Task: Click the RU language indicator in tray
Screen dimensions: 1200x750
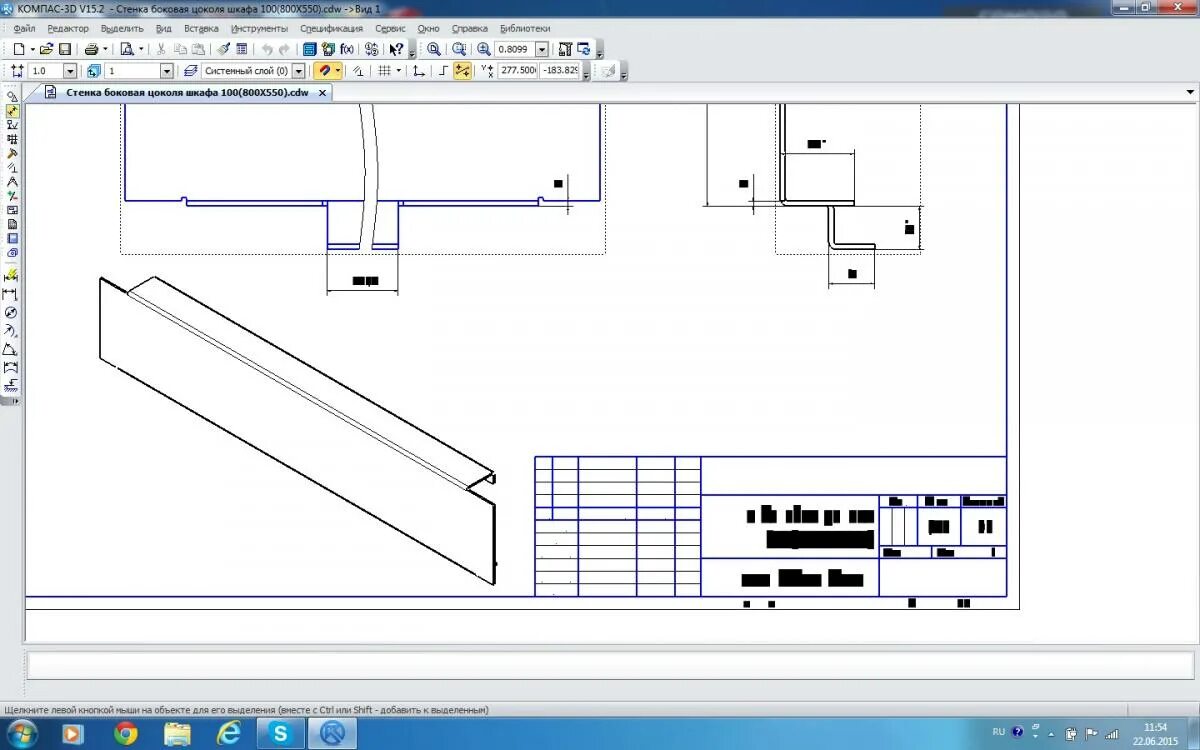Action: 998,732
